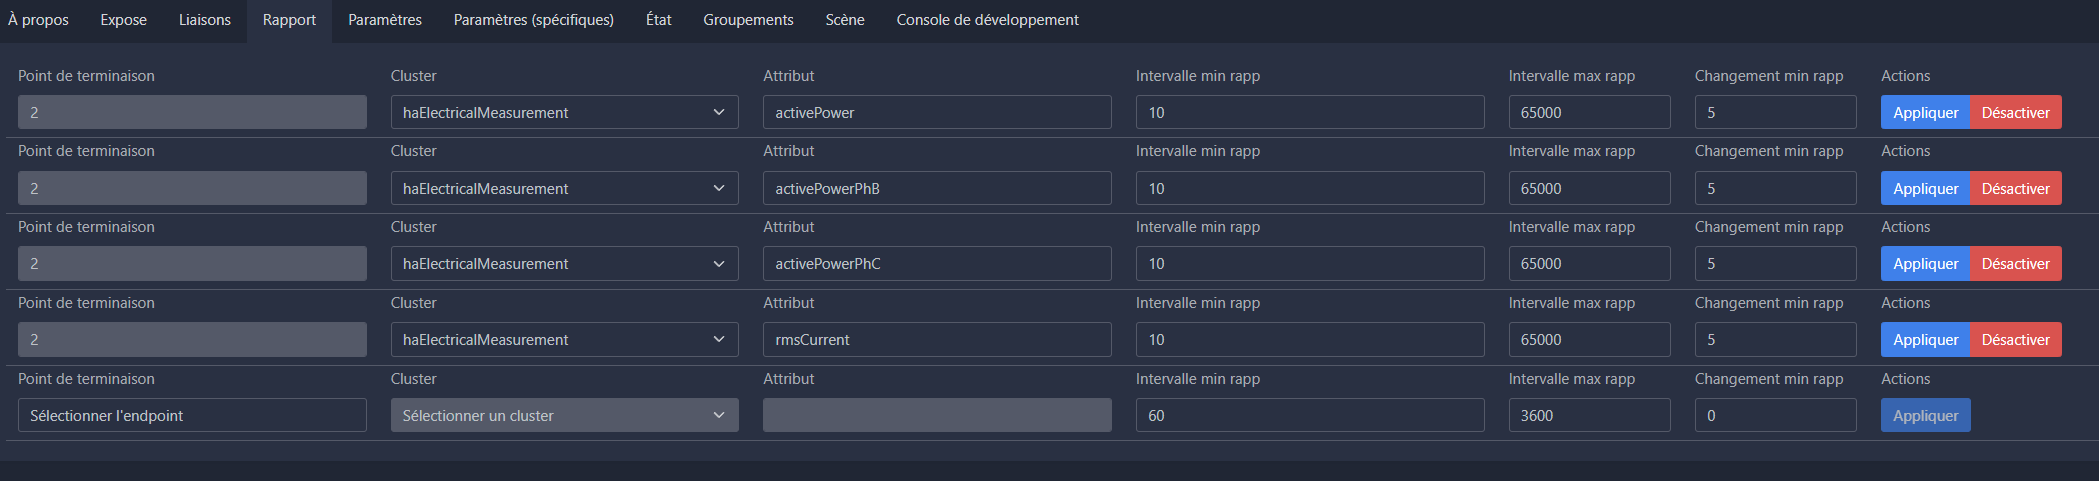Click Désactiver on the rmsCurrent row
Screen dimensions: 2099x481
click(2015, 340)
